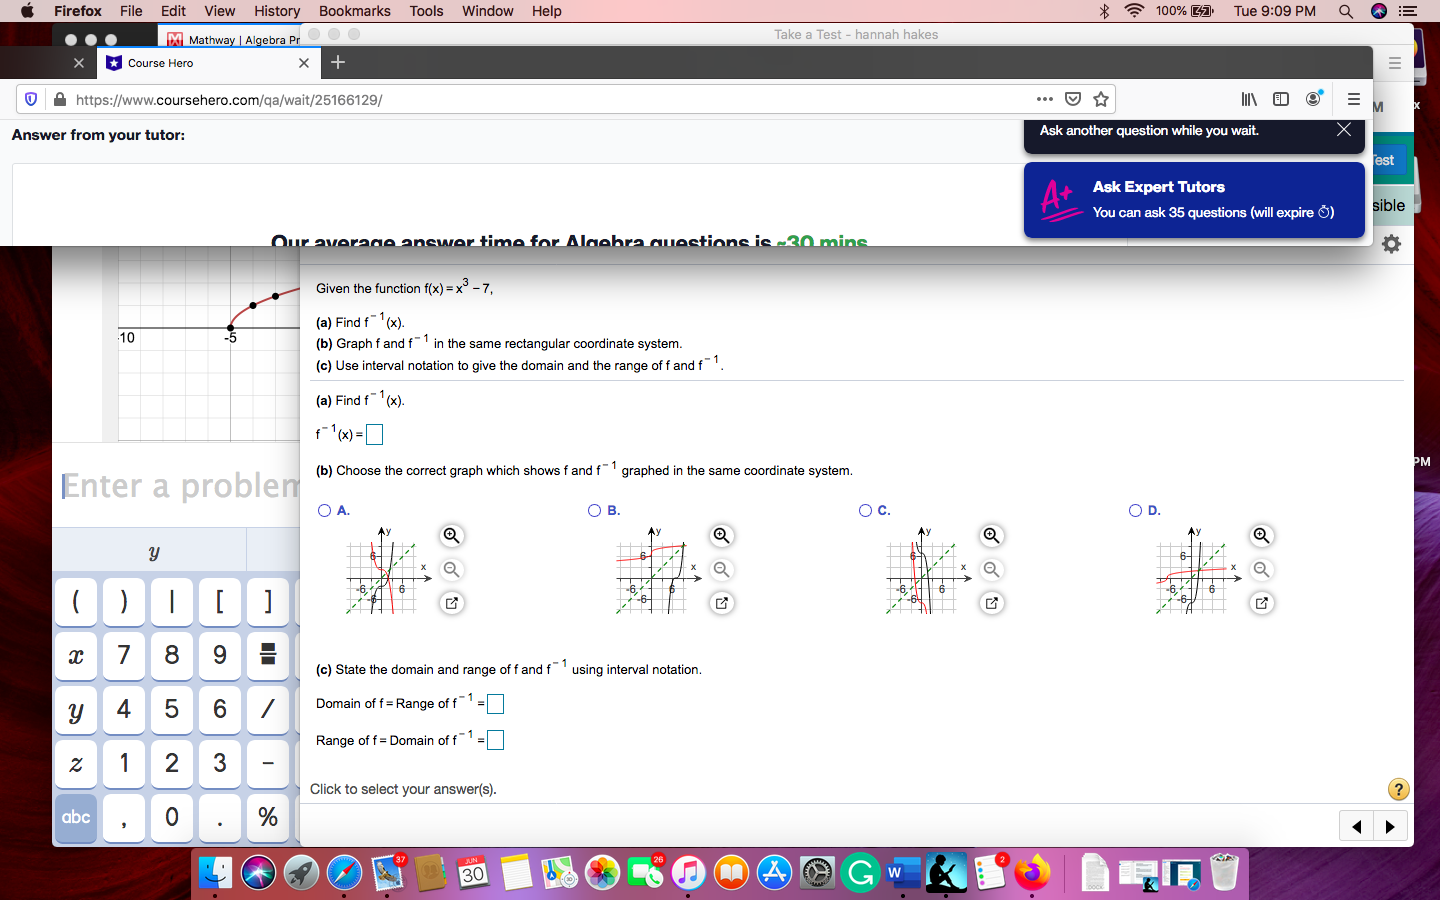
Task: Open Microsoft Word from the Dock
Action: pos(903,873)
